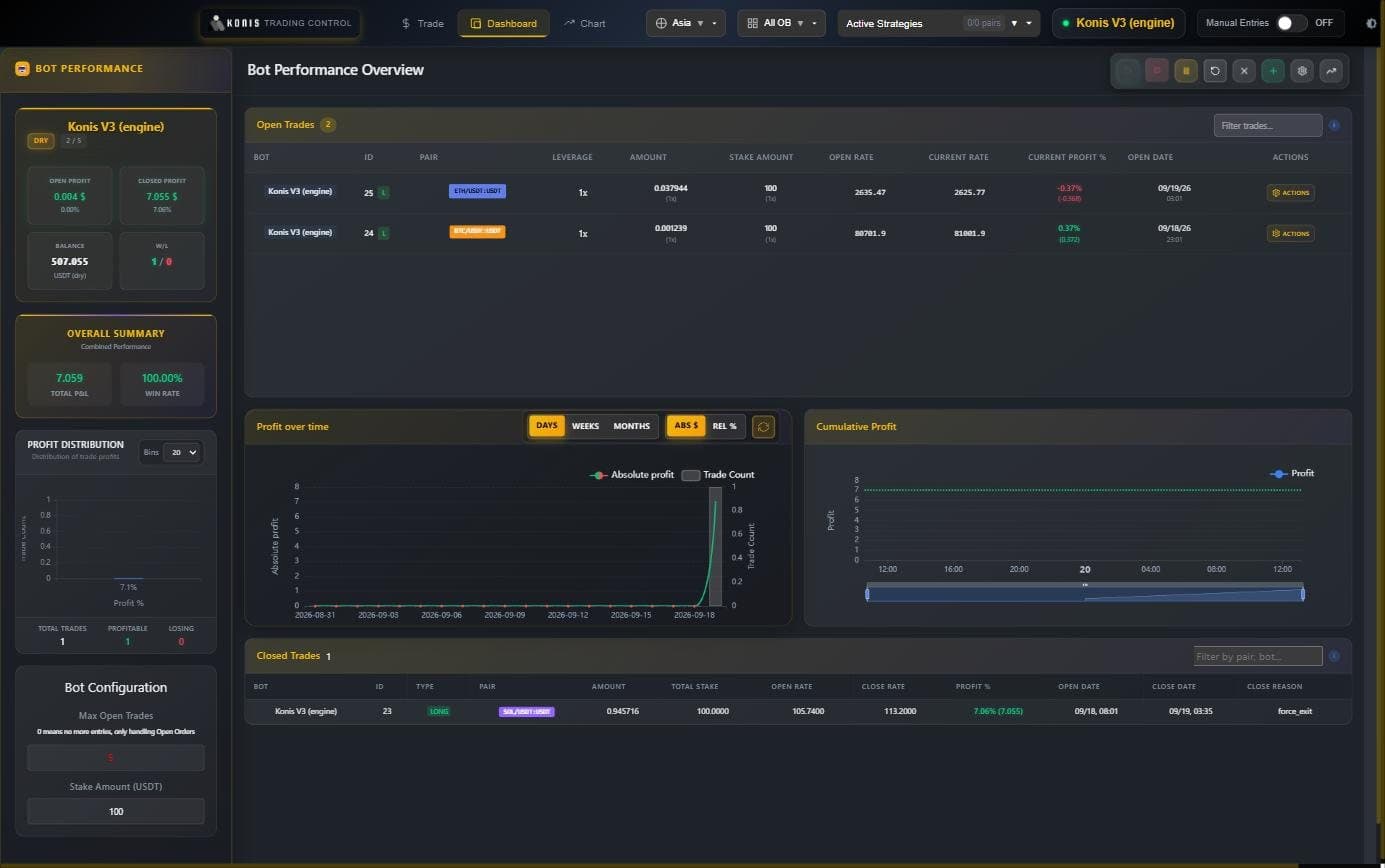Click the force_exit close reason cell
The image size is (1385, 868).
click(1294, 711)
